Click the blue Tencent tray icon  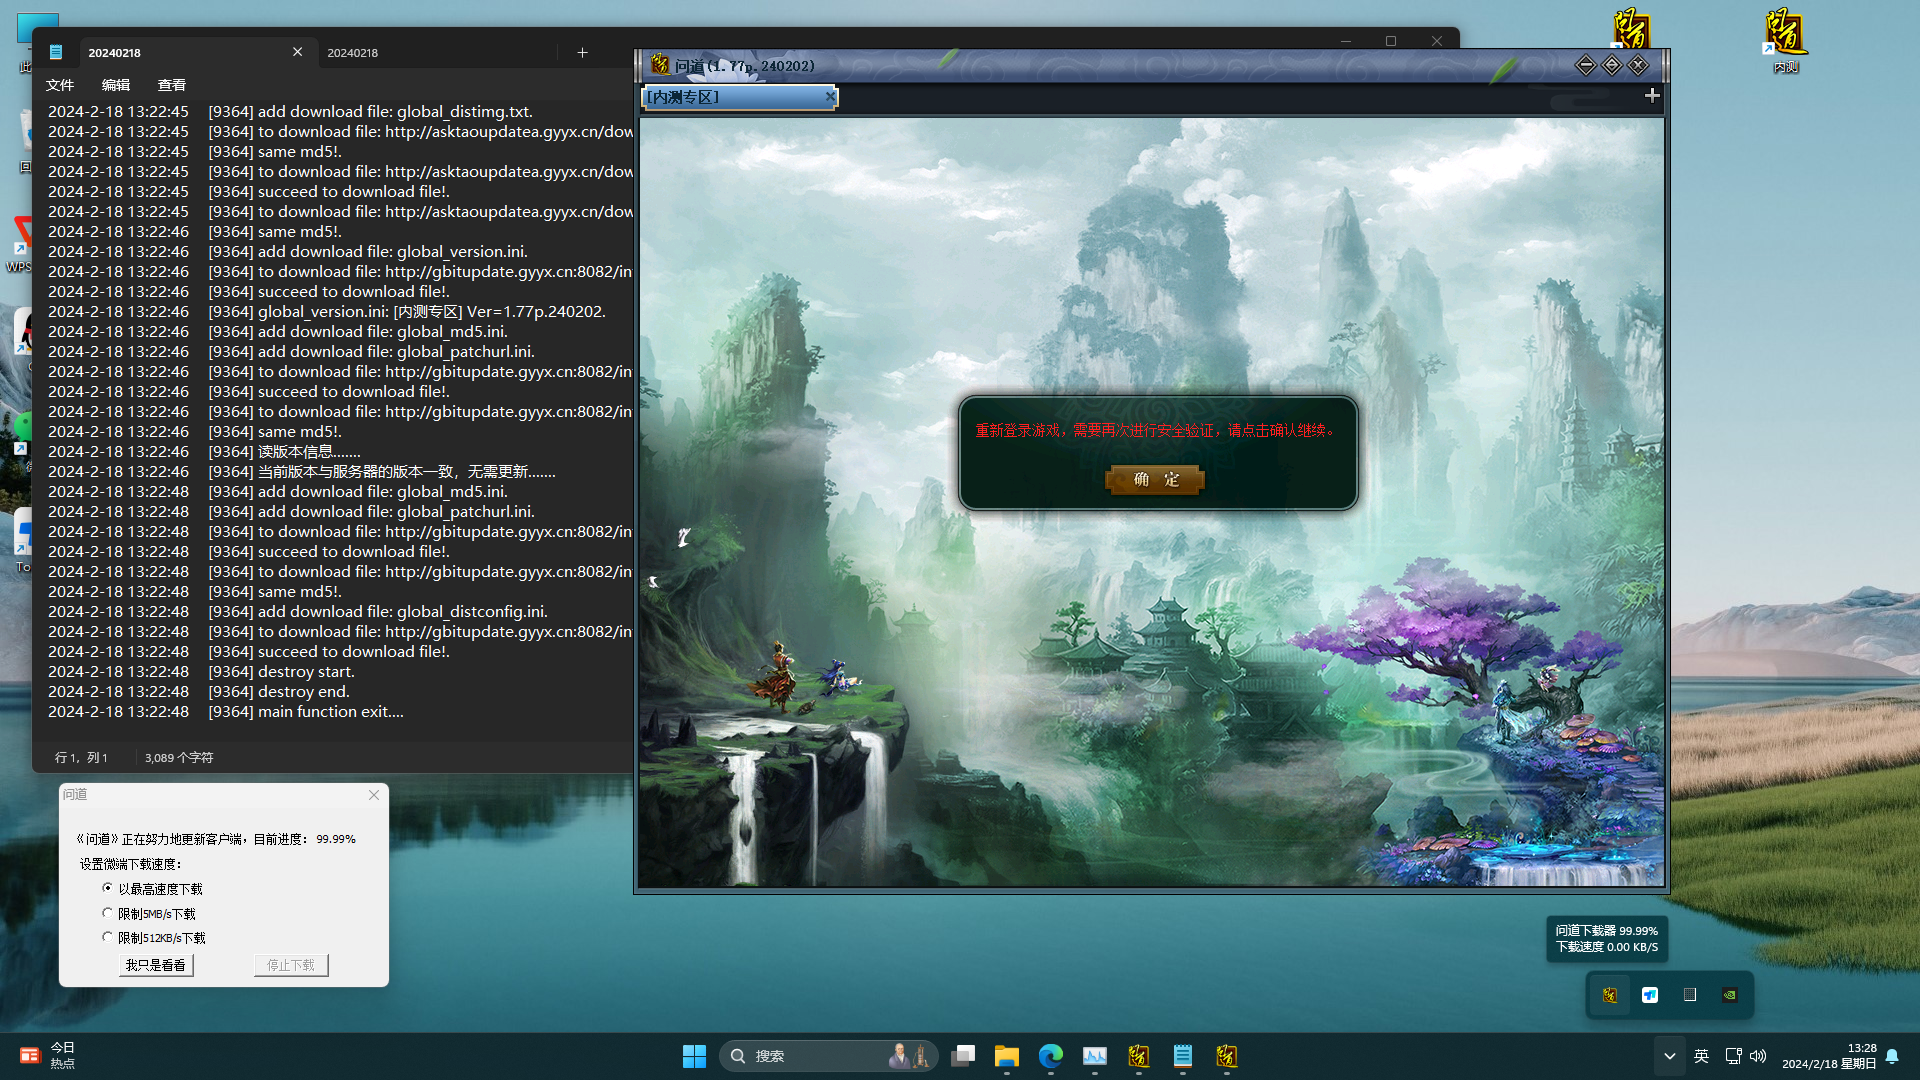tap(1650, 995)
